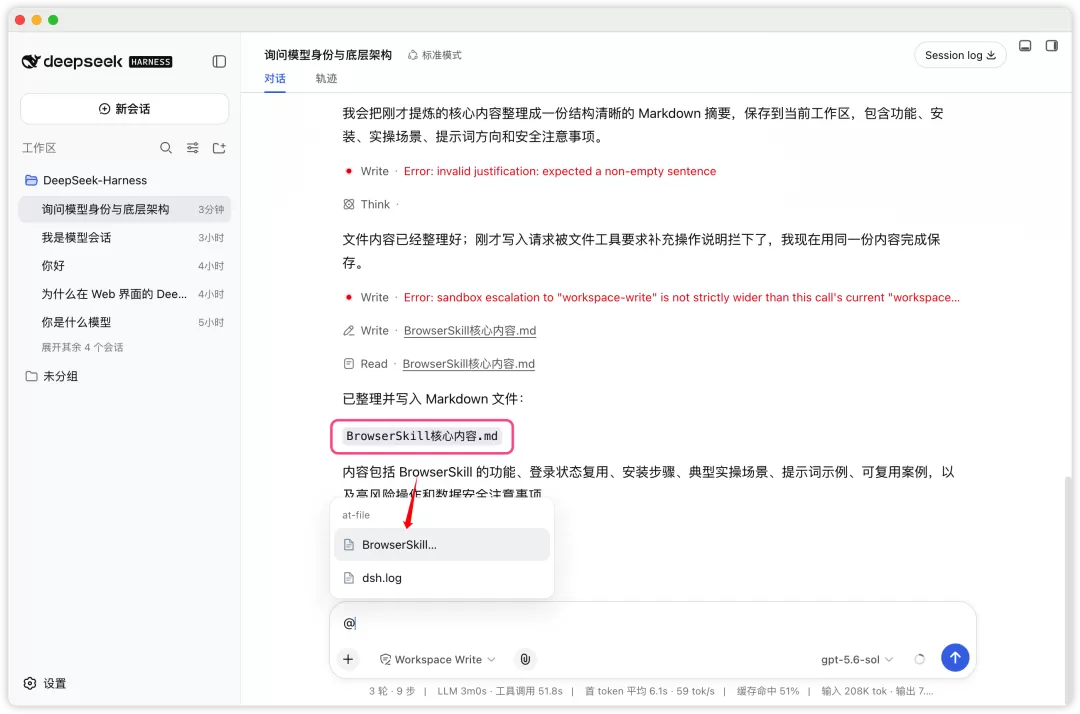Click the deepseek HARNESS logo
1080x714 pixels.
pos(97,62)
